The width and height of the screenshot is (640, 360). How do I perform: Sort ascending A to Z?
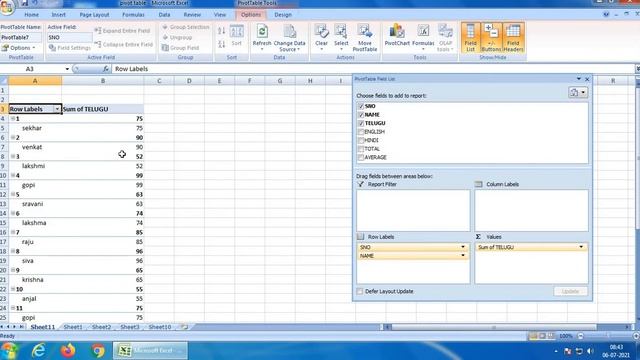(222, 31)
